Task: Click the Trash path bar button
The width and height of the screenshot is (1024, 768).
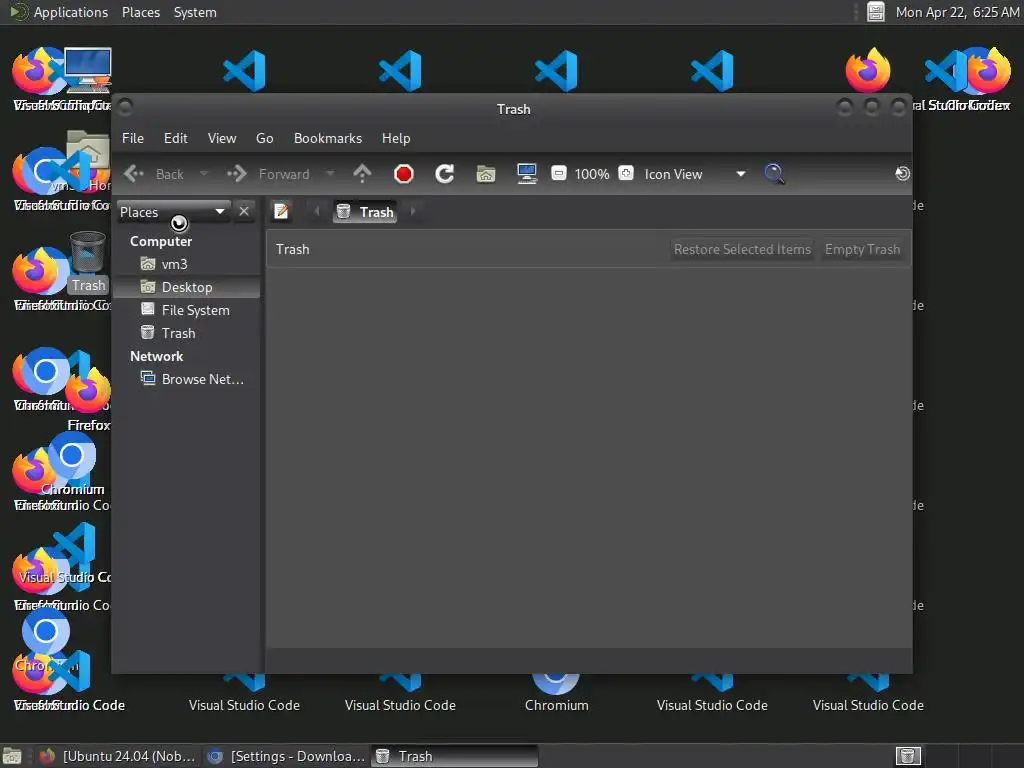Action: click(365, 212)
